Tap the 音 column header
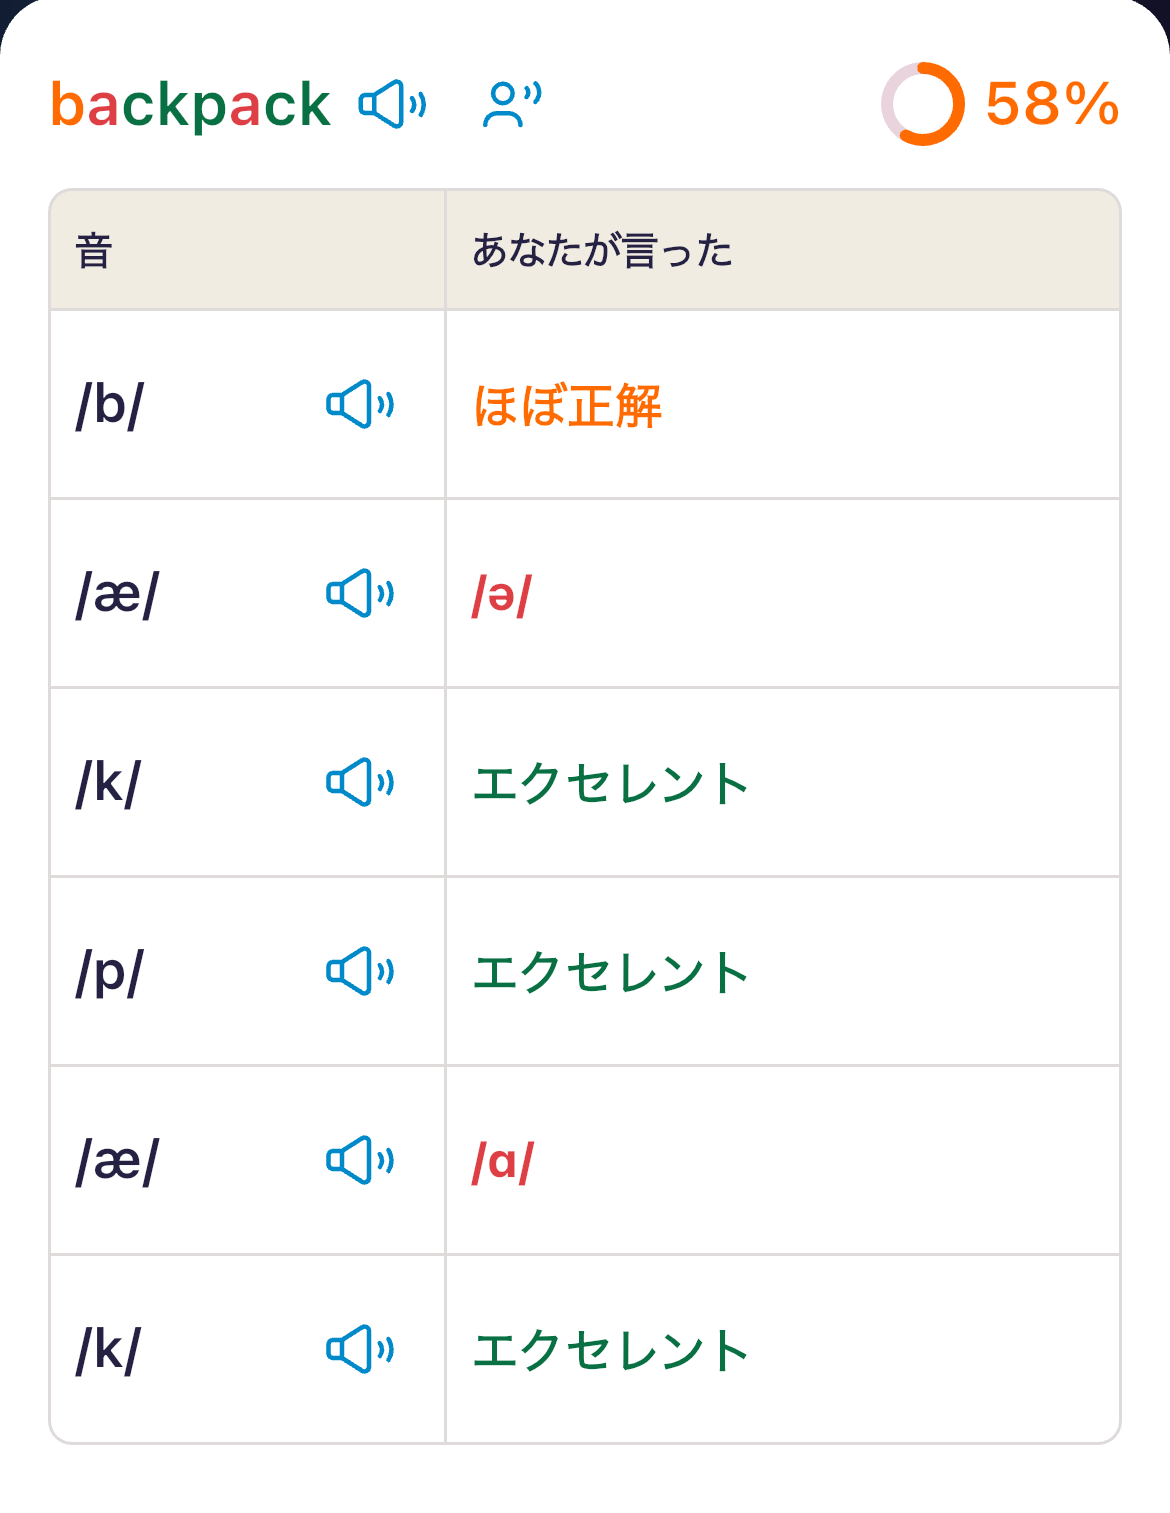1170x1513 pixels. 94,250
